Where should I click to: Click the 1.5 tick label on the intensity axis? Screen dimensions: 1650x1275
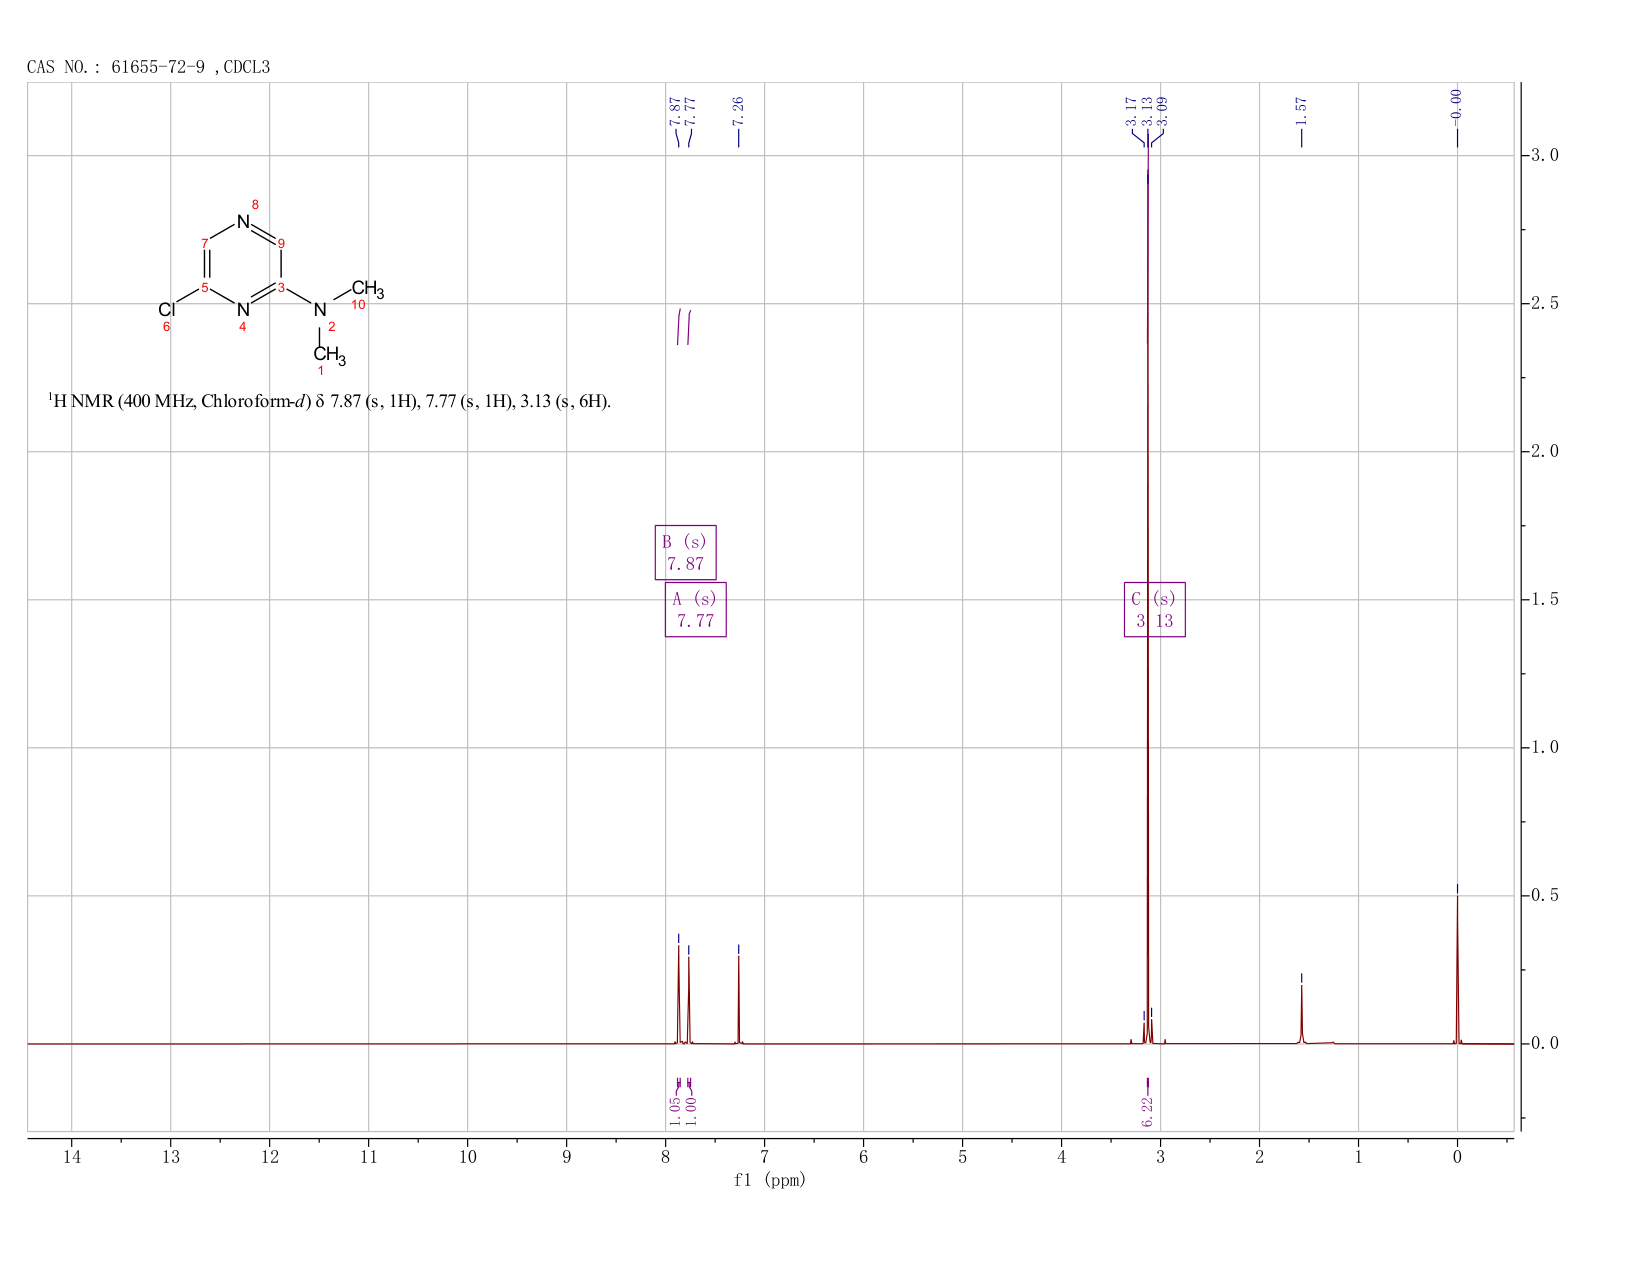pos(1545,599)
